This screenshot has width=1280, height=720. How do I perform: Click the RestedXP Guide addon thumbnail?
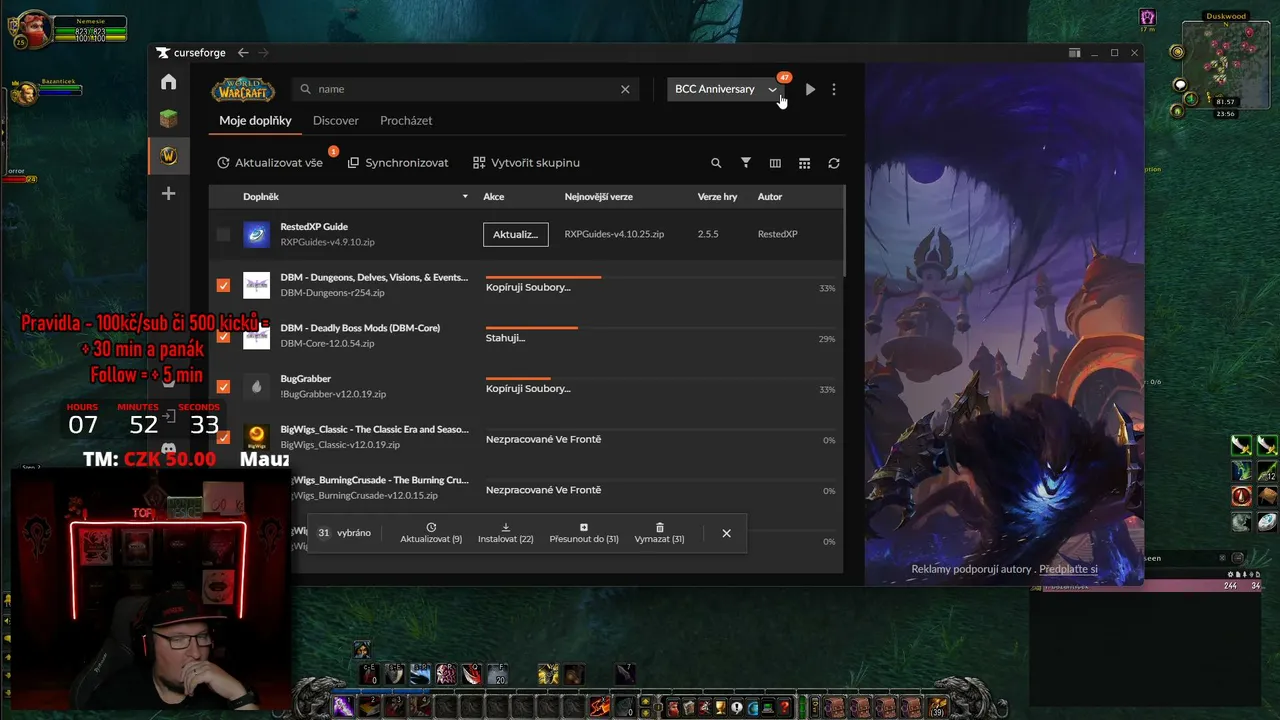257,234
